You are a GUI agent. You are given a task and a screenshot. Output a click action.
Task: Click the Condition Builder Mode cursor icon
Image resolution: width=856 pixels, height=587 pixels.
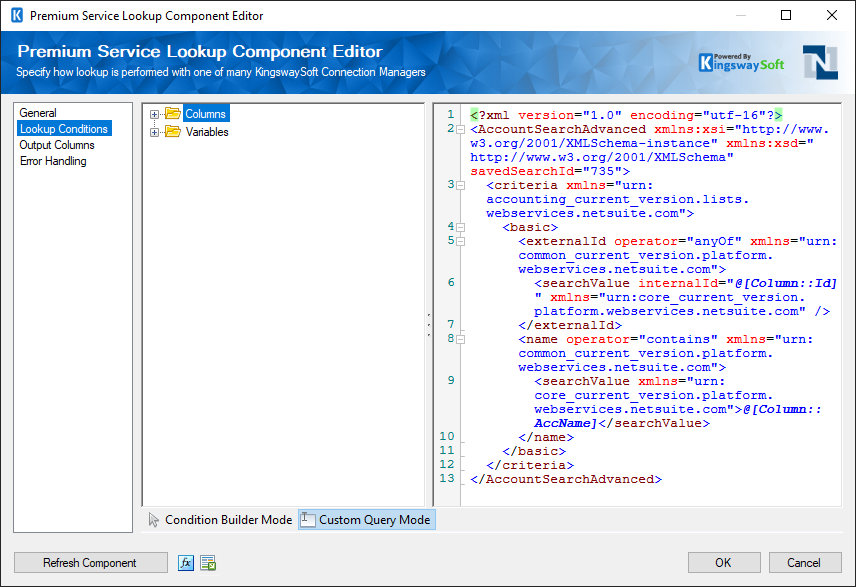click(153, 520)
